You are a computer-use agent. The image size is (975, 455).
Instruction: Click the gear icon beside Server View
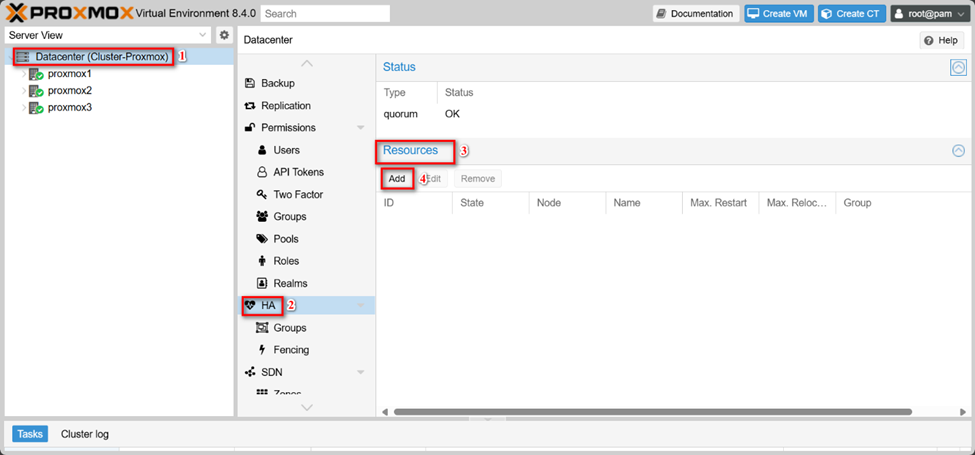coord(224,36)
